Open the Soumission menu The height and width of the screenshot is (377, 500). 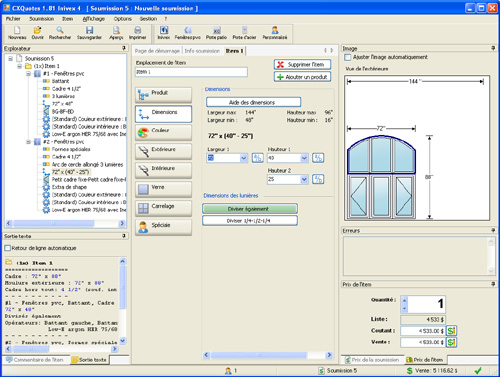41,19
